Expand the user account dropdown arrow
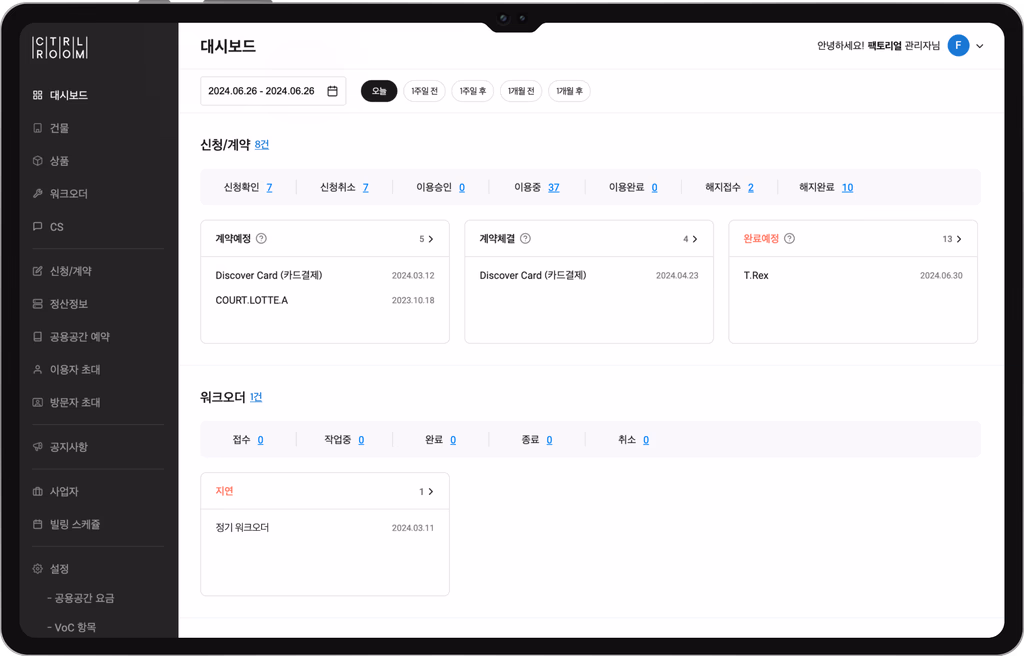Screen dimensions: 1024x656 point(980,46)
